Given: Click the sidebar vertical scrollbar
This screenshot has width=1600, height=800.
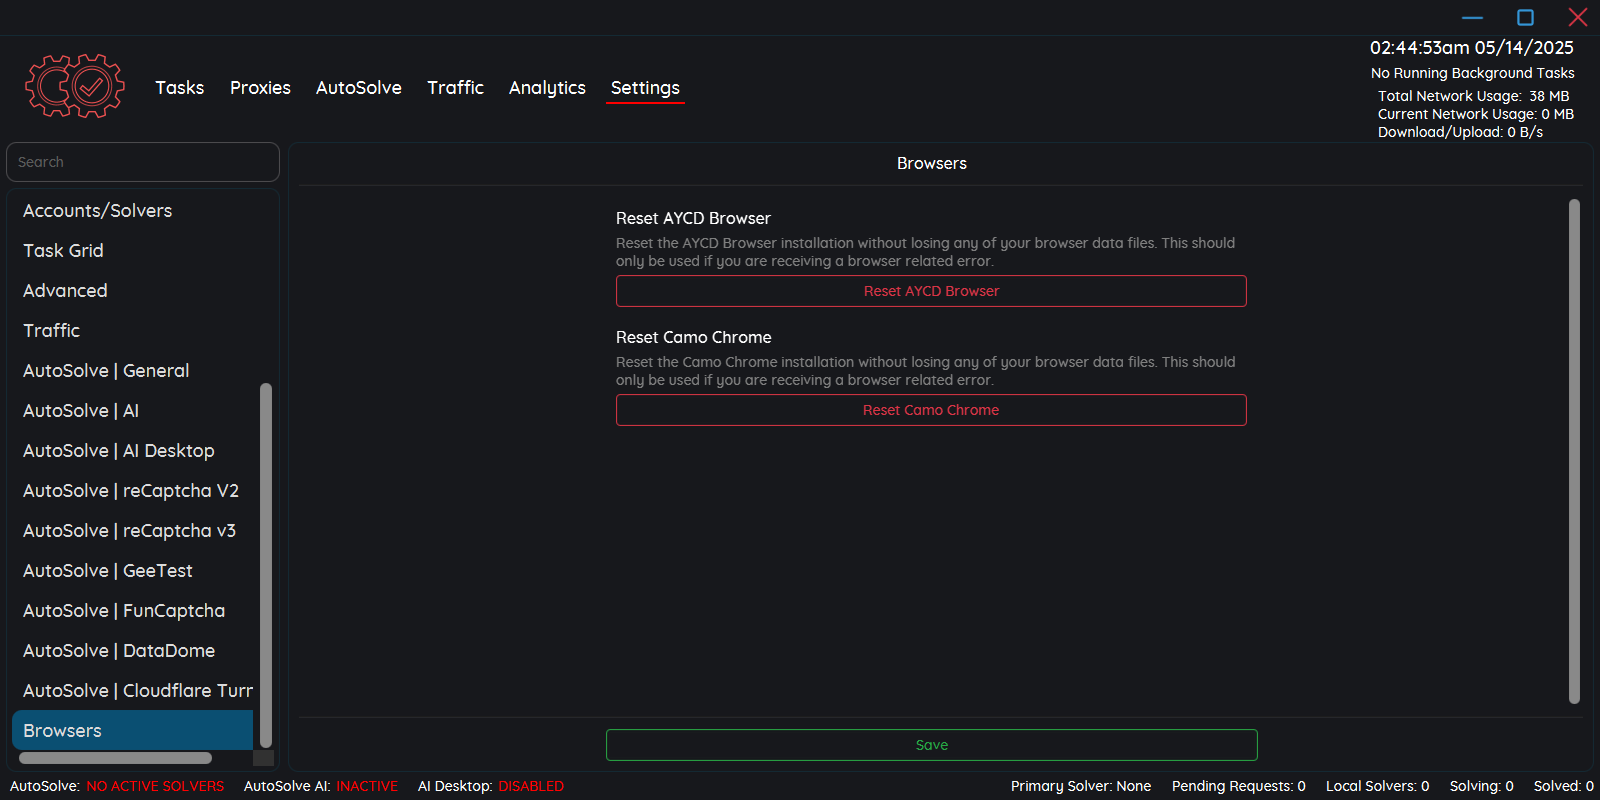Looking at the screenshot, I should pyautogui.click(x=266, y=565).
